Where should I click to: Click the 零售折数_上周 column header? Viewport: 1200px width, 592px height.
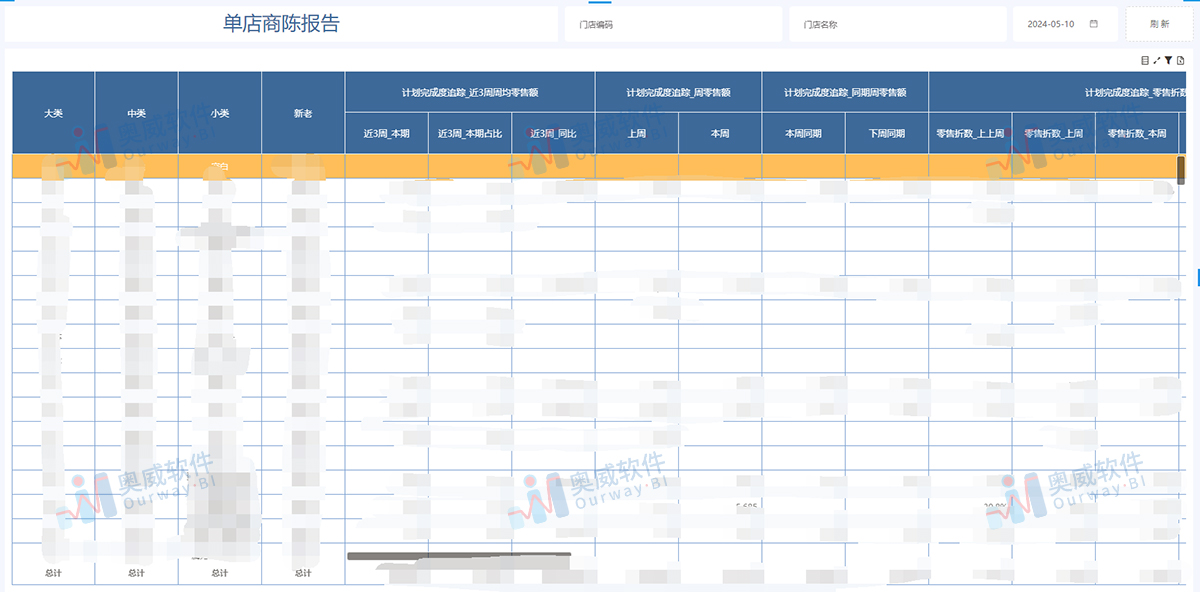coord(1054,133)
